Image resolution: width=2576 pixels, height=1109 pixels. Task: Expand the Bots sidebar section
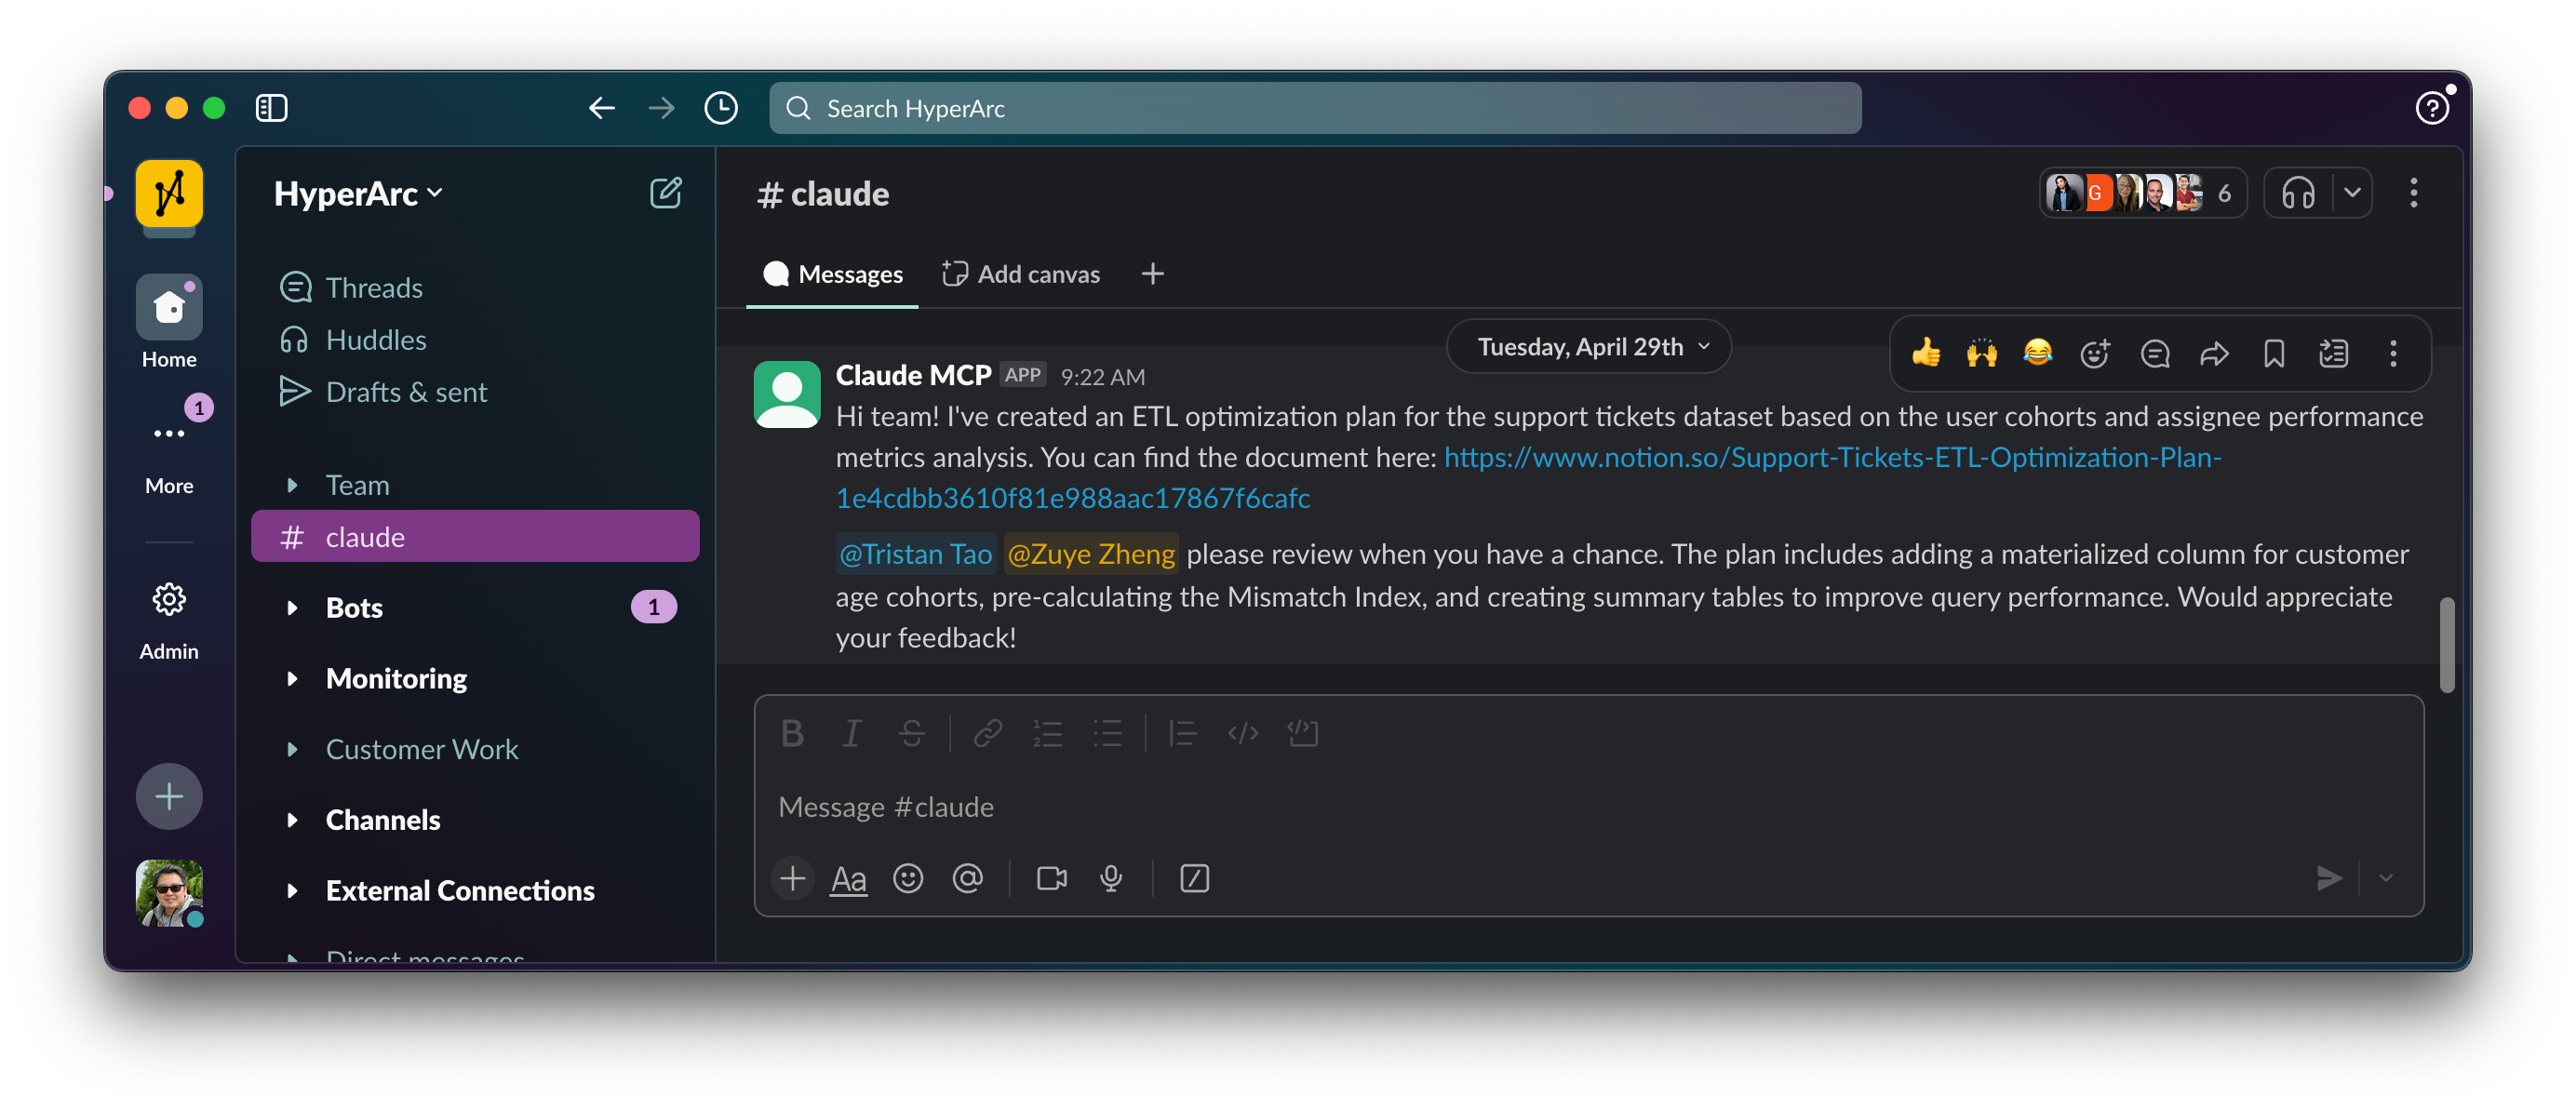[x=292, y=608]
